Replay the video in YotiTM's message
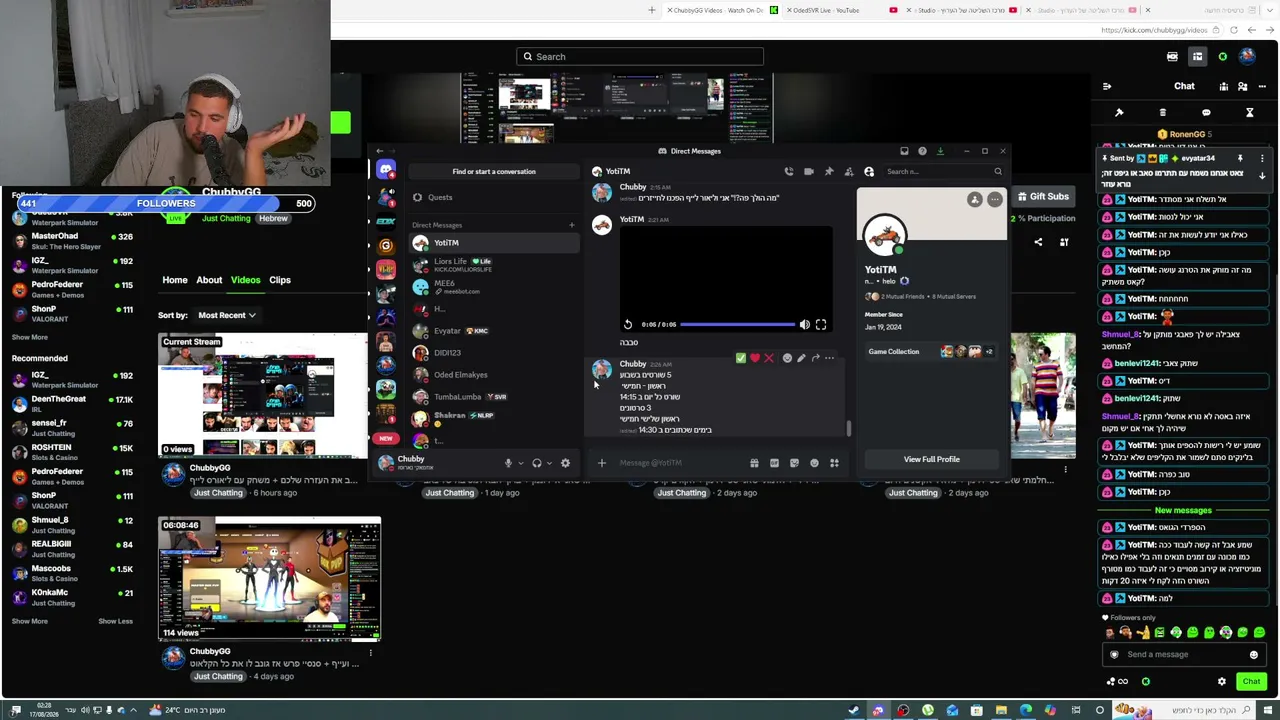1280x720 pixels. tap(628, 325)
